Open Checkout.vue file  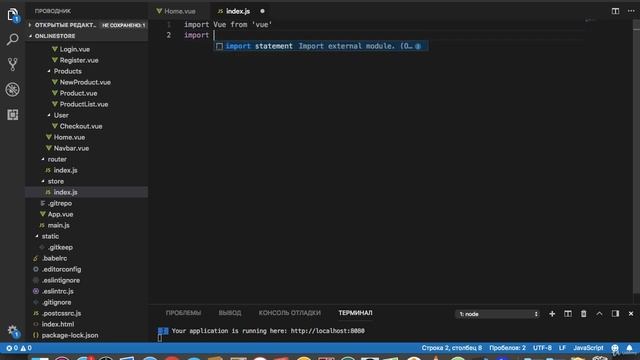pyautogui.click(x=81, y=126)
